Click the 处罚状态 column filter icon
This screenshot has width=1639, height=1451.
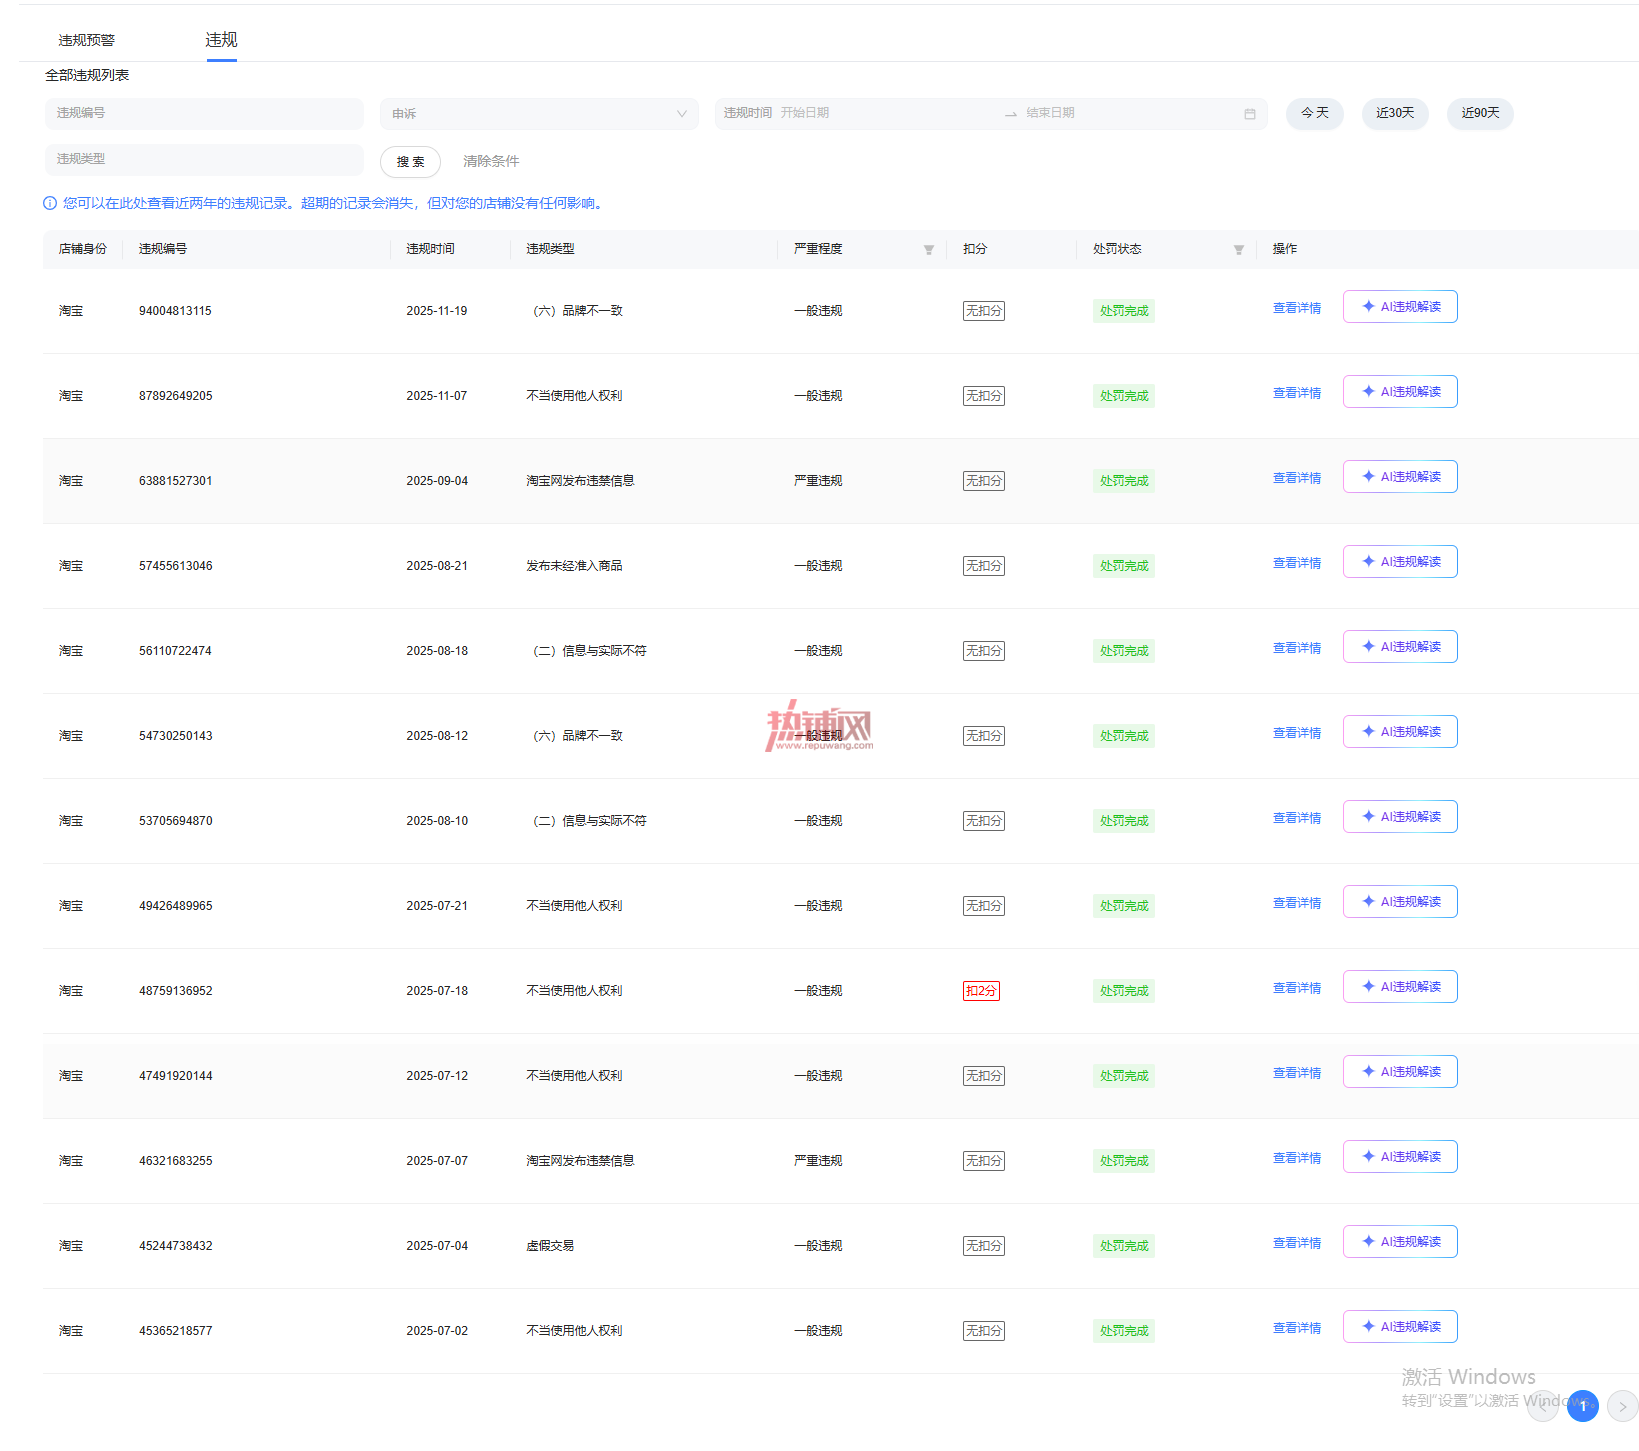point(1238,250)
